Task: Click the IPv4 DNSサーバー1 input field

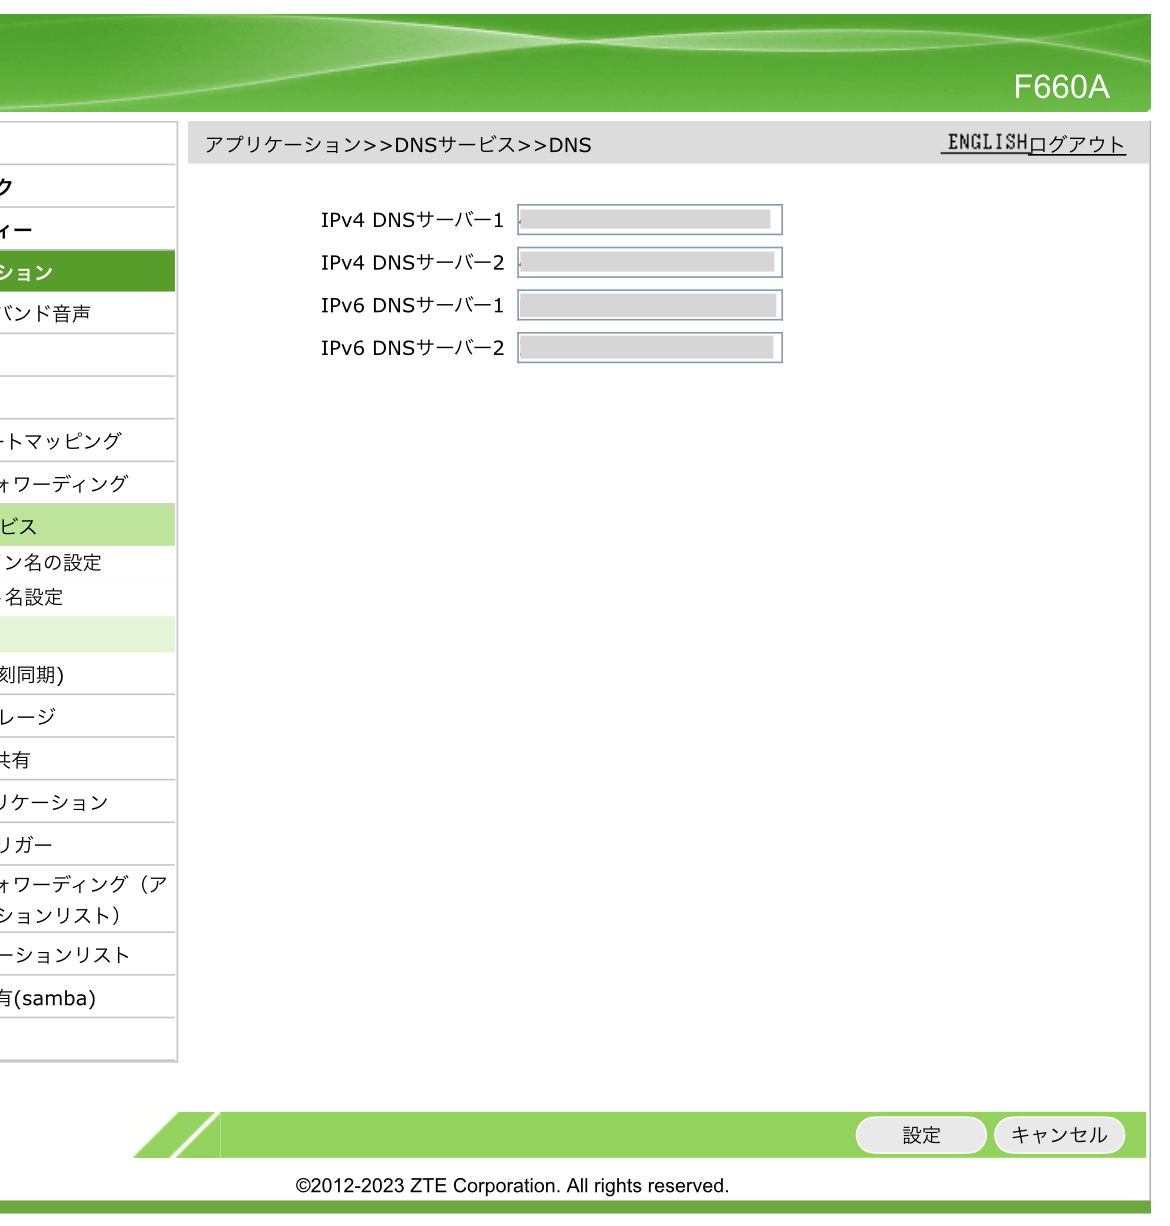Action: point(649,220)
